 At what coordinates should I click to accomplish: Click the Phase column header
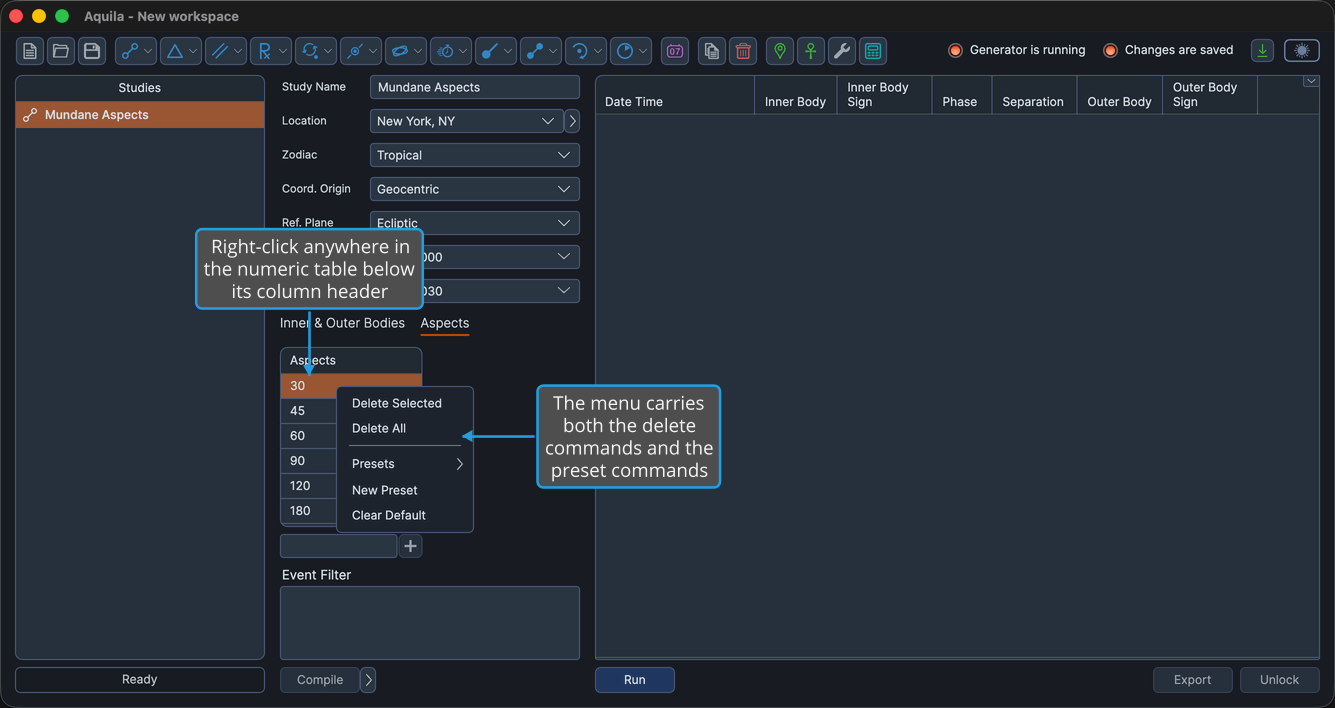961,95
